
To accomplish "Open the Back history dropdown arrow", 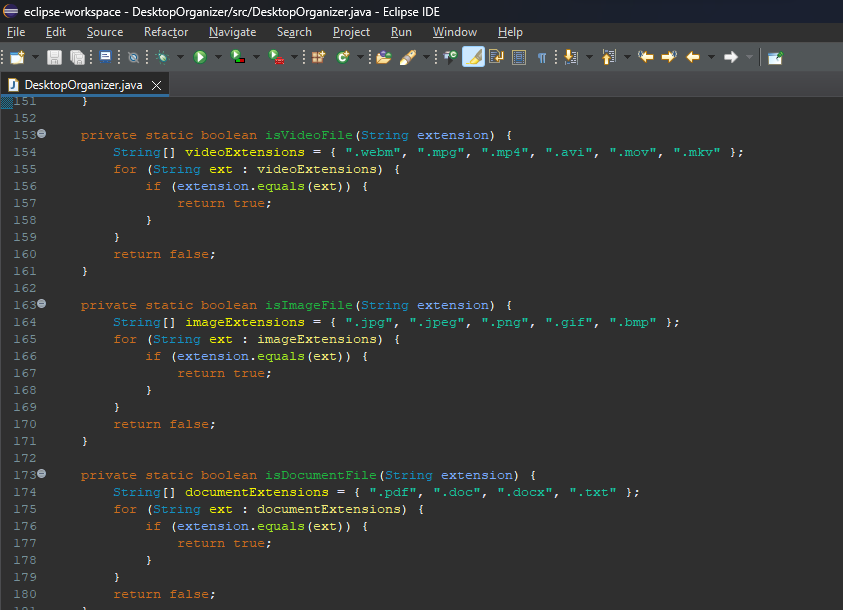I will click(x=711, y=57).
